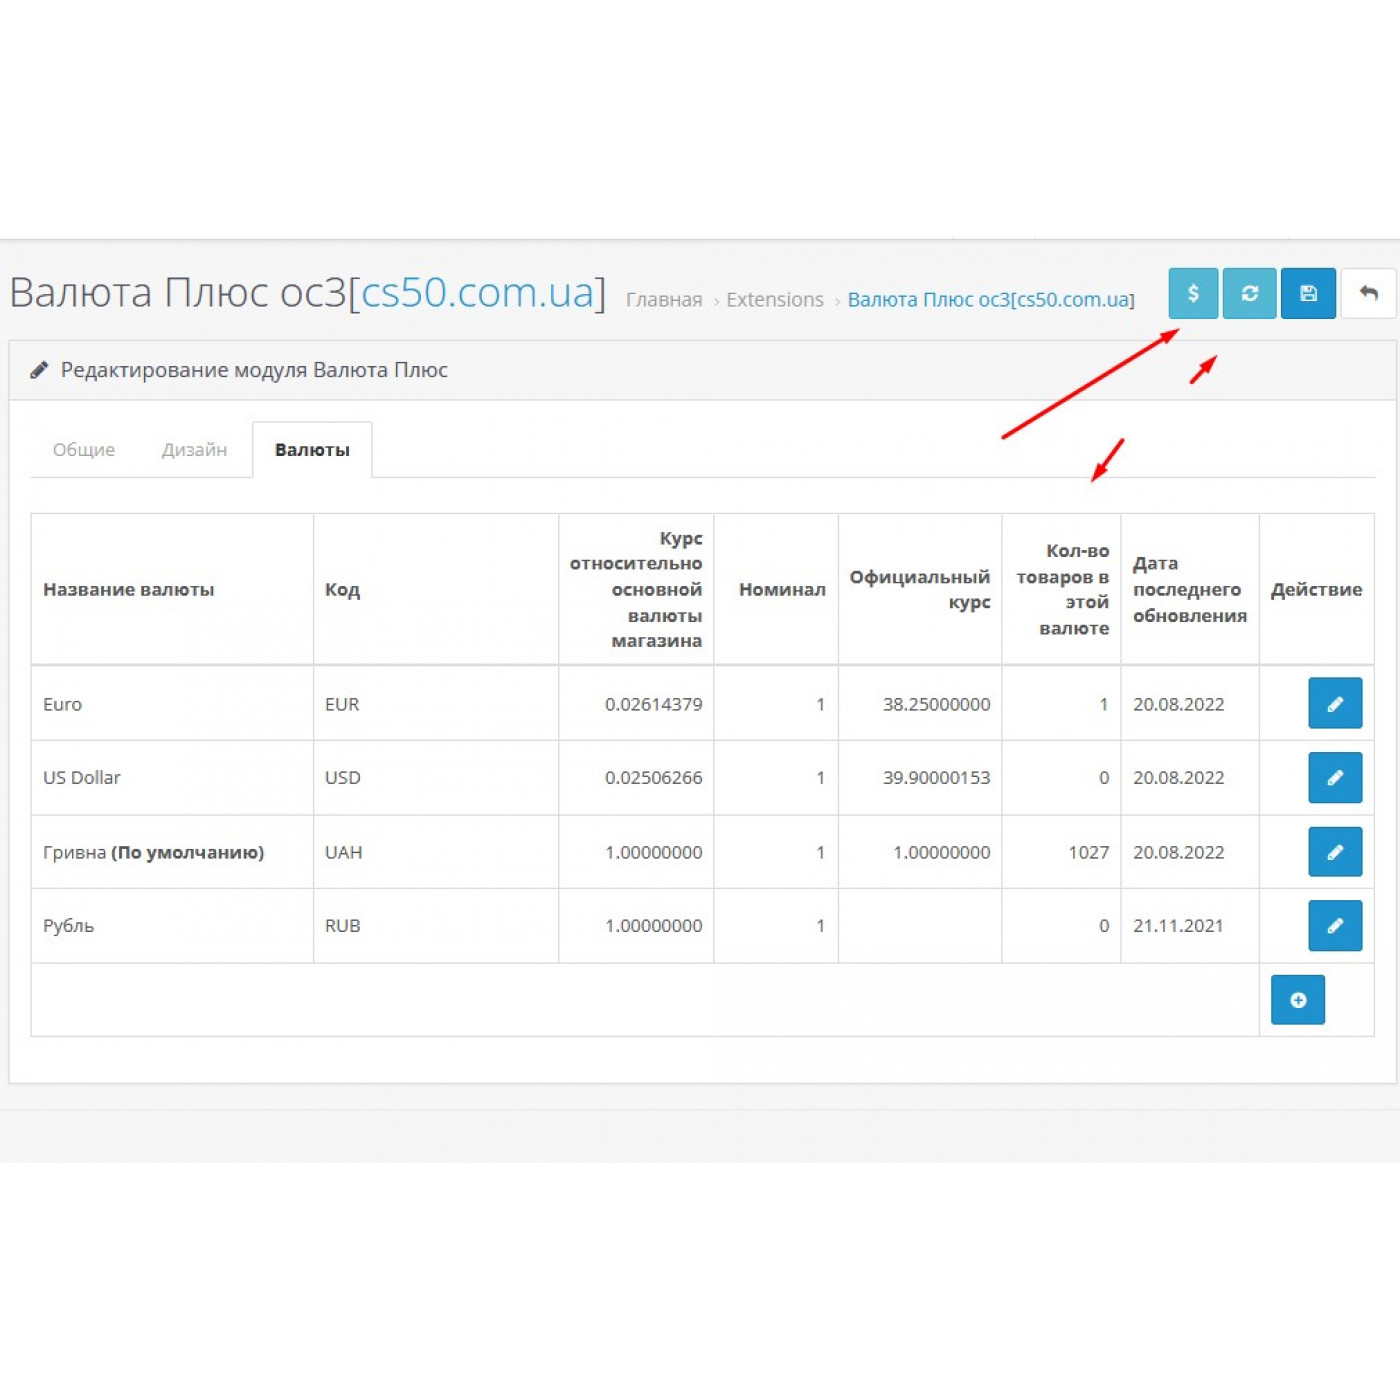Save settings with the floppy disk button
The height and width of the screenshot is (1400, 1400).
[x=1307, y=293]
